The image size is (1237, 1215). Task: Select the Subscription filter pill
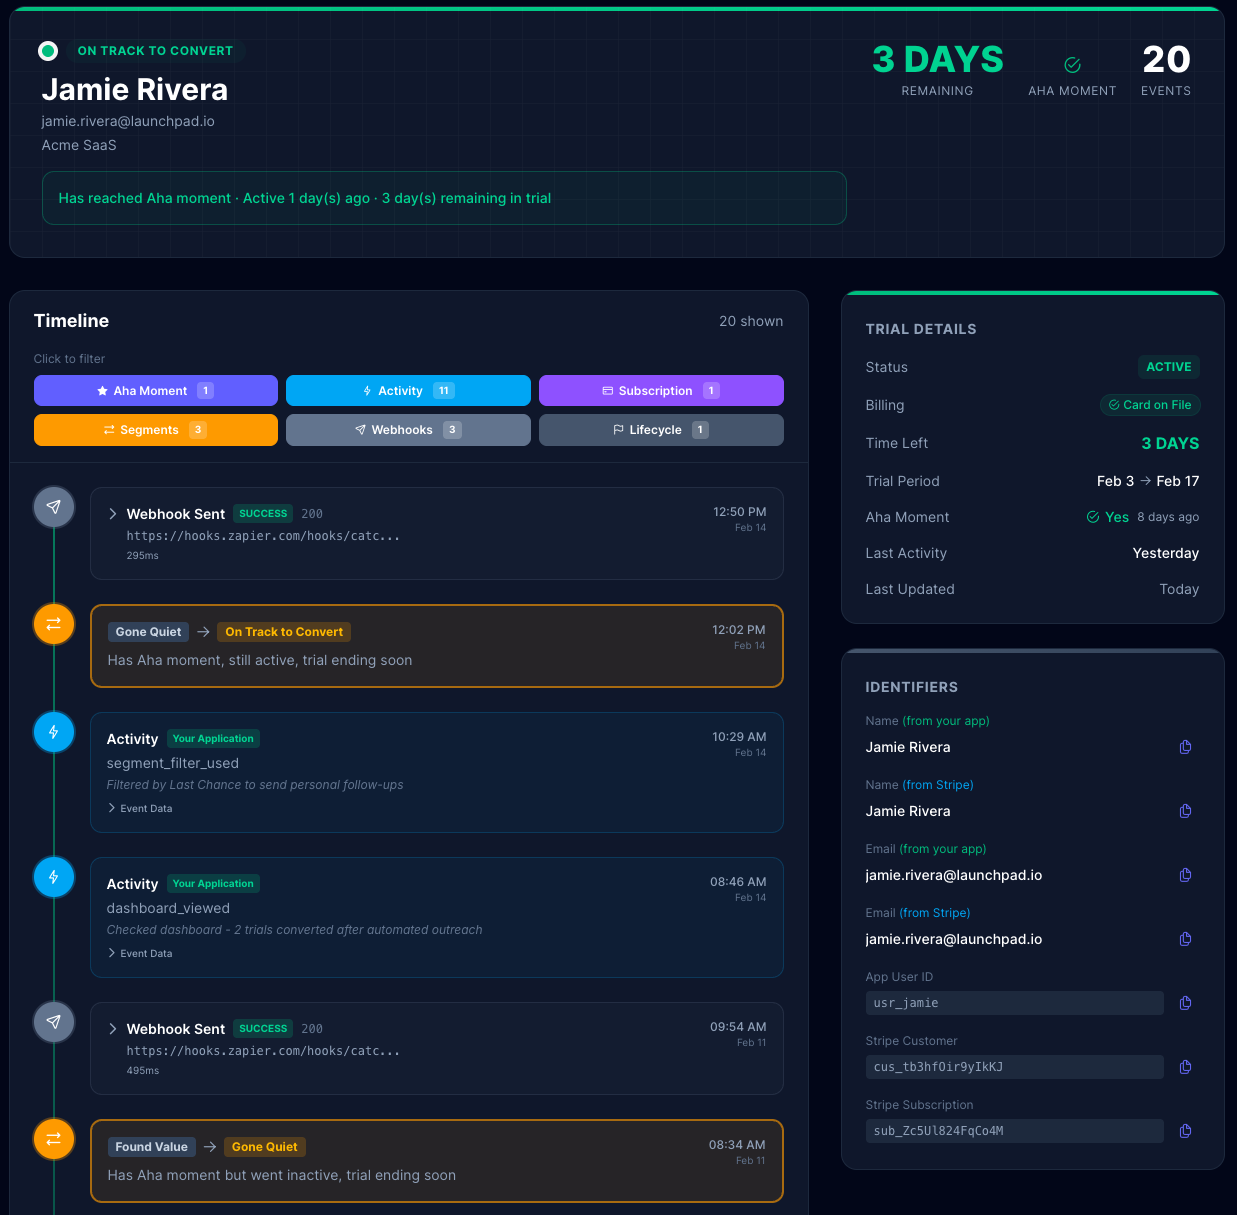[660, 390]
